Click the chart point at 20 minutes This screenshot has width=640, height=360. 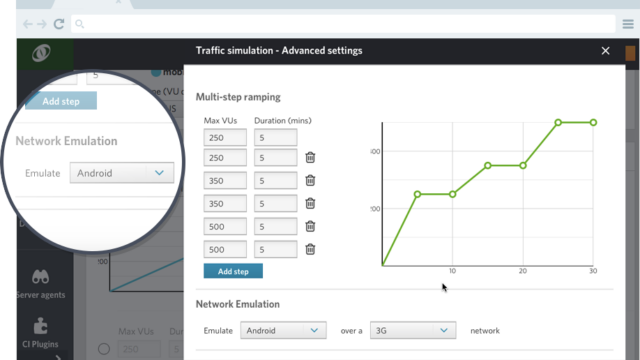pyautogui.click(x=523, y=166)
